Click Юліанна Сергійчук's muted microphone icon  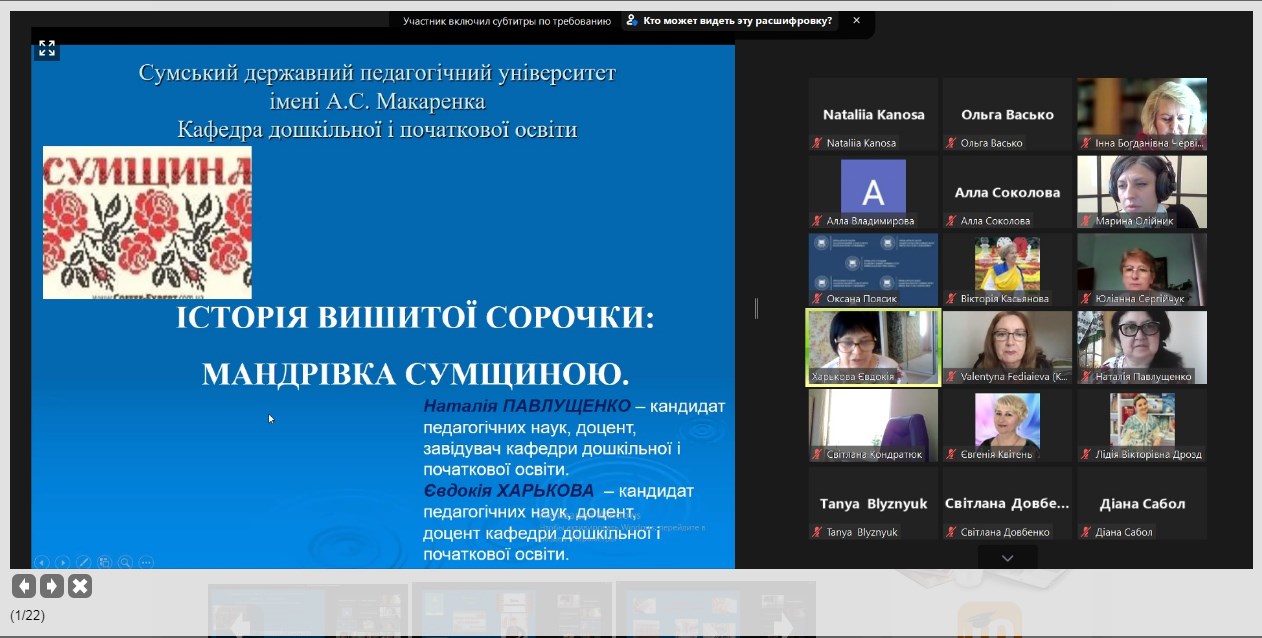(1086, 299)
